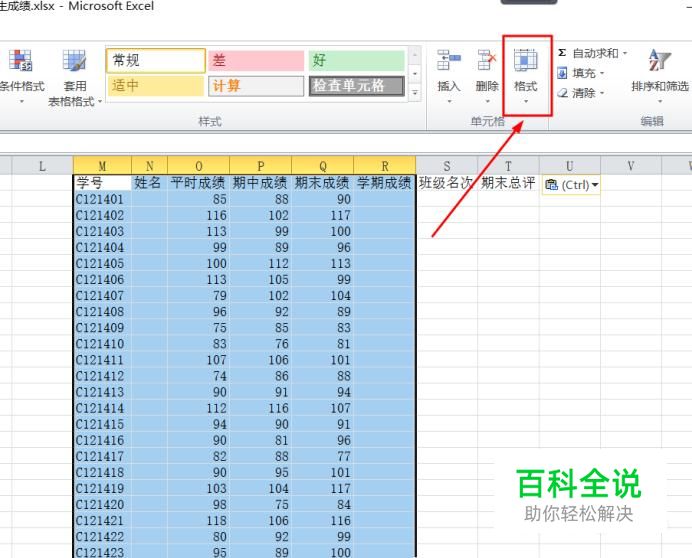The height and width of the screenshot is (558, 692).
Task: Select column V header
Action: 631,166
